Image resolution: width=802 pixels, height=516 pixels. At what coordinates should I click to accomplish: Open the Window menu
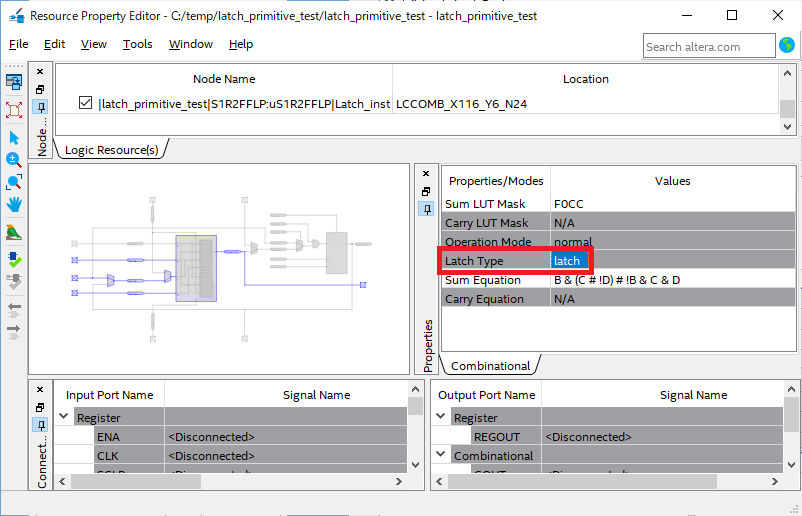click(190, 44)
